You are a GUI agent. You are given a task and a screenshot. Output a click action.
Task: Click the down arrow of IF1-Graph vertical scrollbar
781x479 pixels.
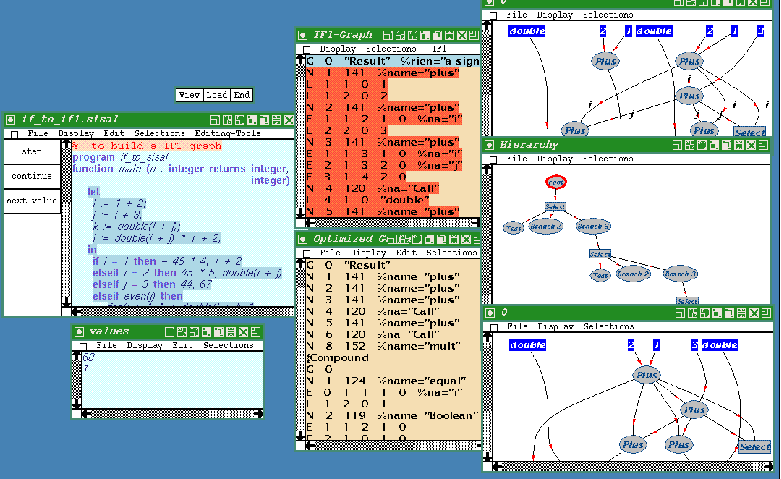click(x=300, y=212)
